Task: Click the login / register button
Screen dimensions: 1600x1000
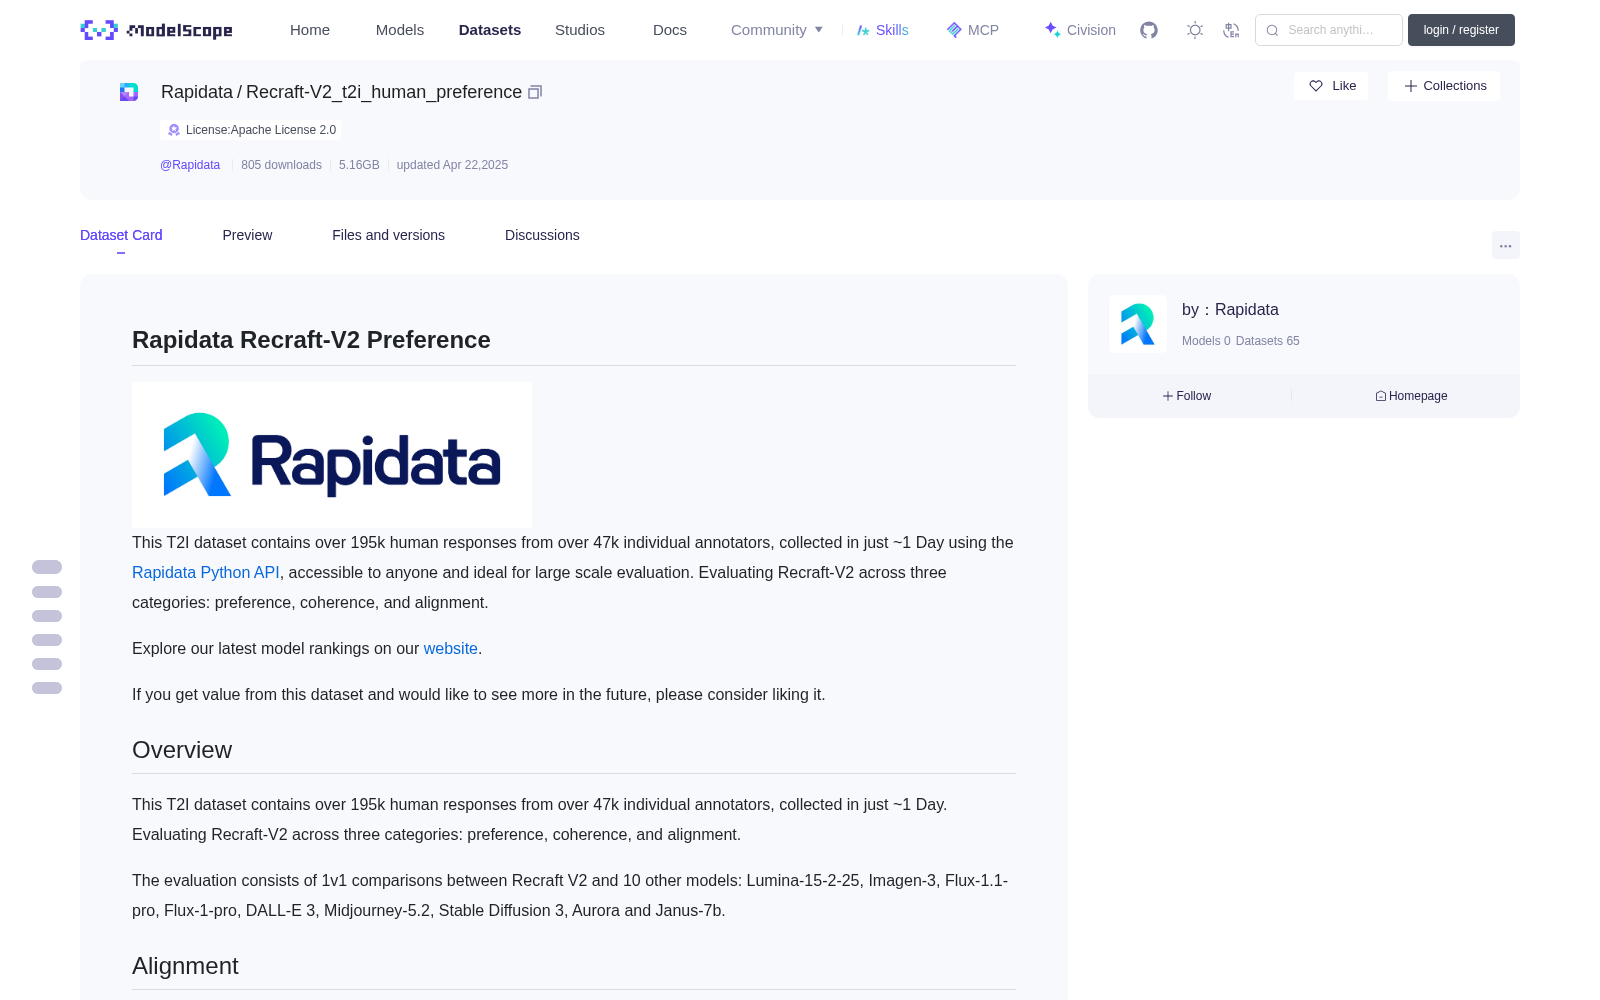Action: coord(1461,30)
